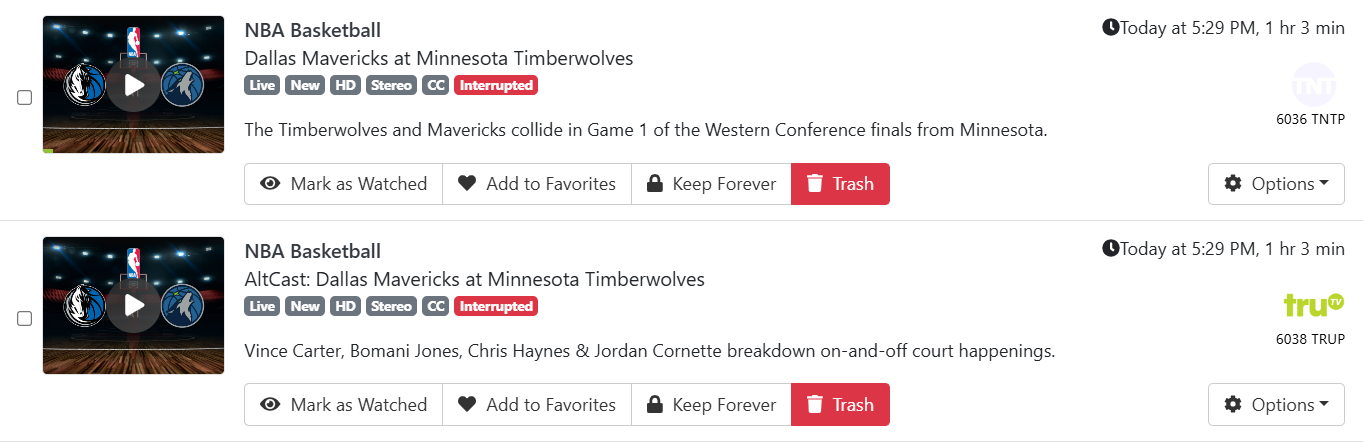This screenshot has width=1363, height=445.
Task: Click the clock icon on AltCast recording
Action: click(1110, 248)
